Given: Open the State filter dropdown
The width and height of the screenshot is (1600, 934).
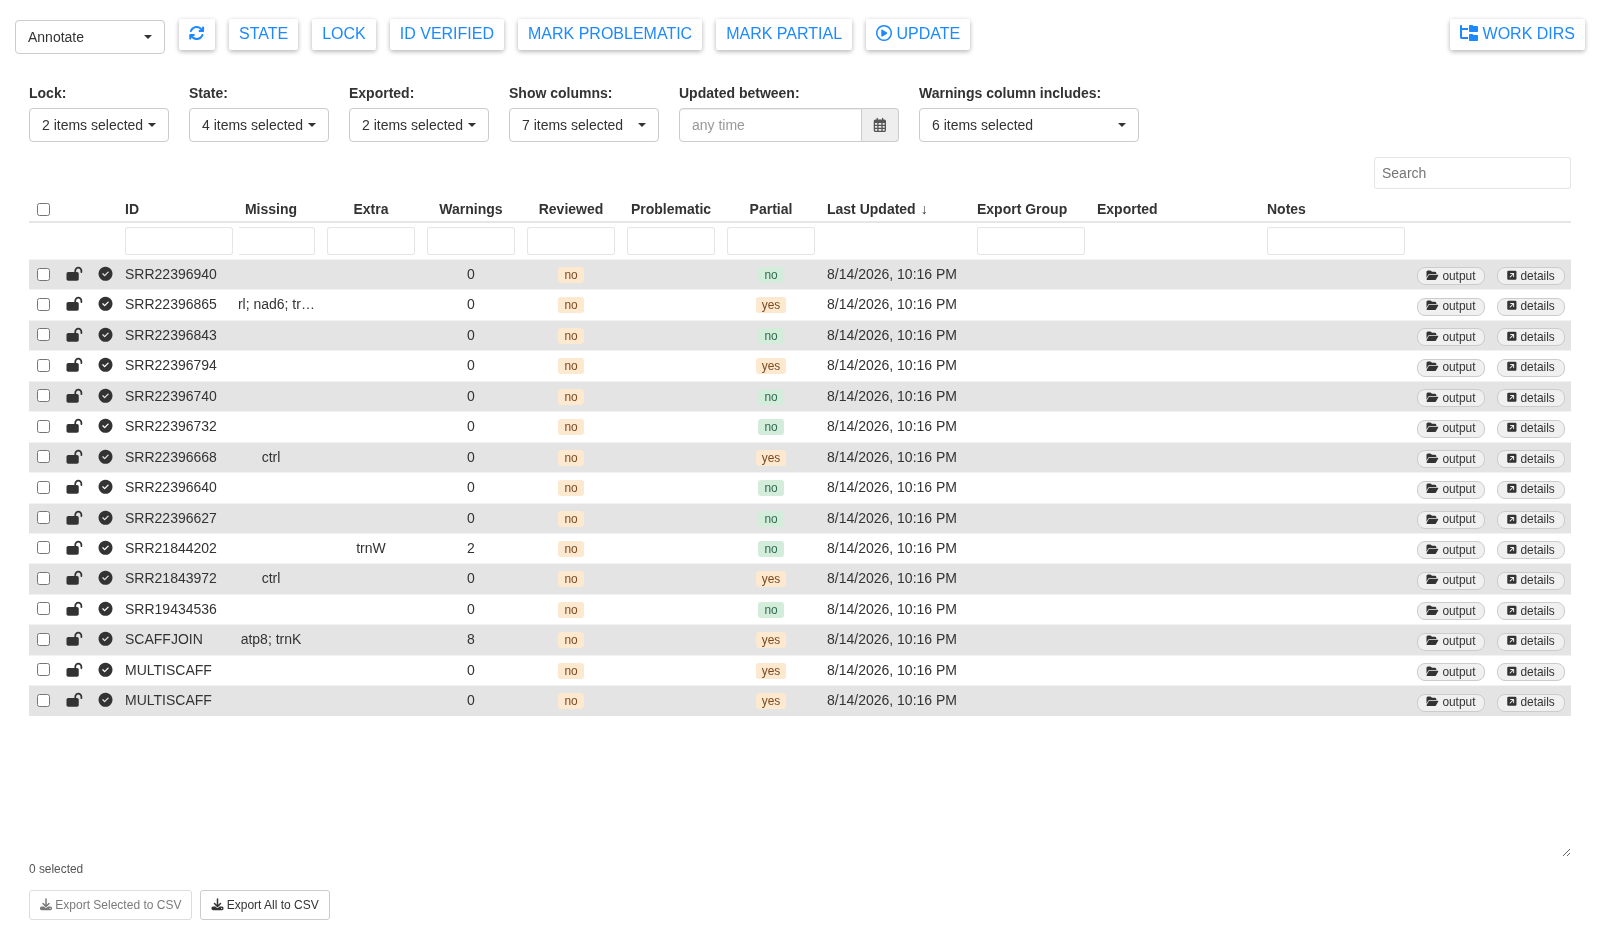Looking at the screenshot, I should coord(259,125).
